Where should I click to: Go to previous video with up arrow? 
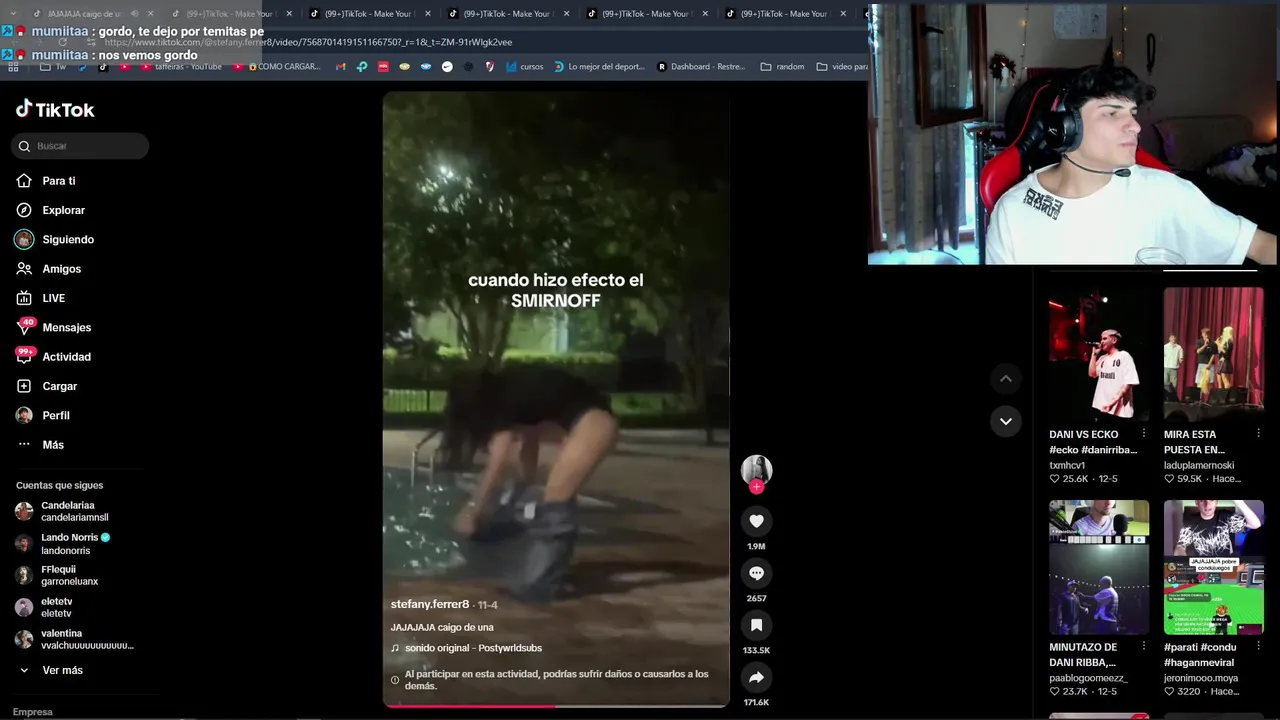click(1005, 378)
